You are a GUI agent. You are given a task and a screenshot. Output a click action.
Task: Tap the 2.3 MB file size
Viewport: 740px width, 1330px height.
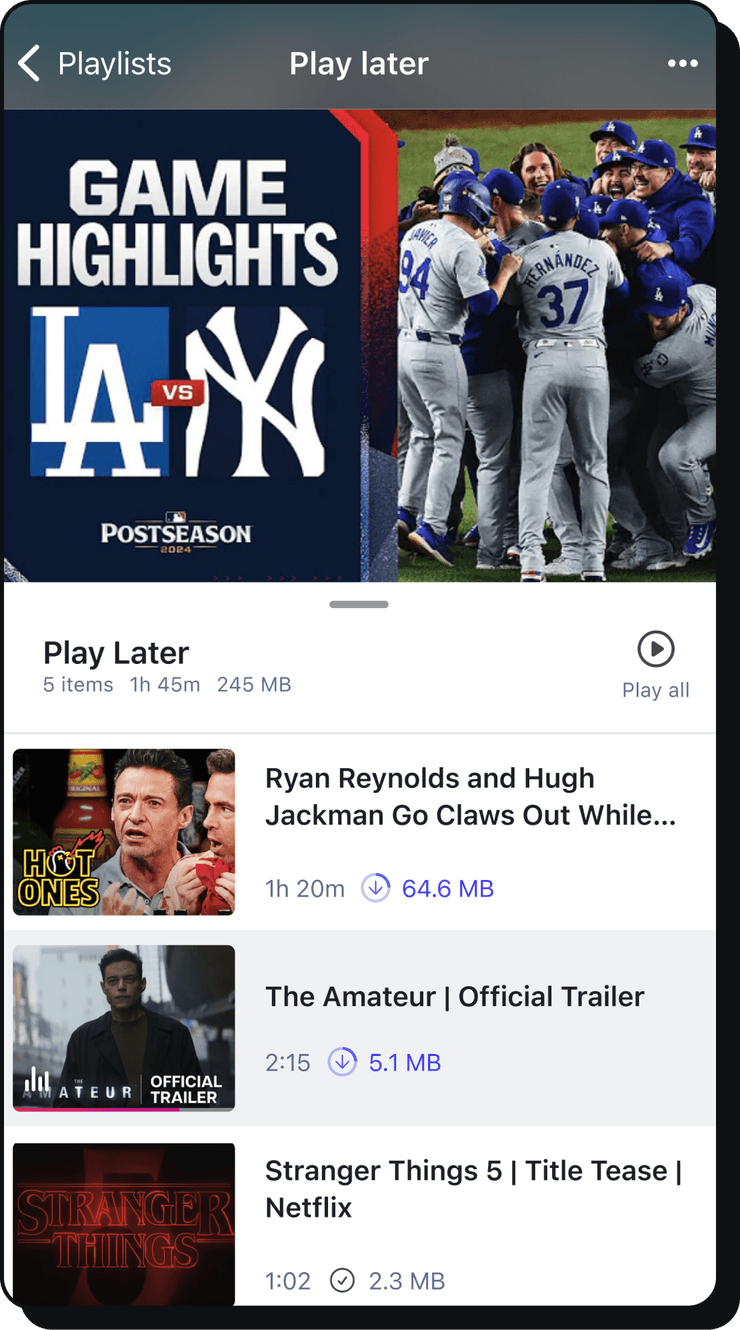tap(405, 1280)
